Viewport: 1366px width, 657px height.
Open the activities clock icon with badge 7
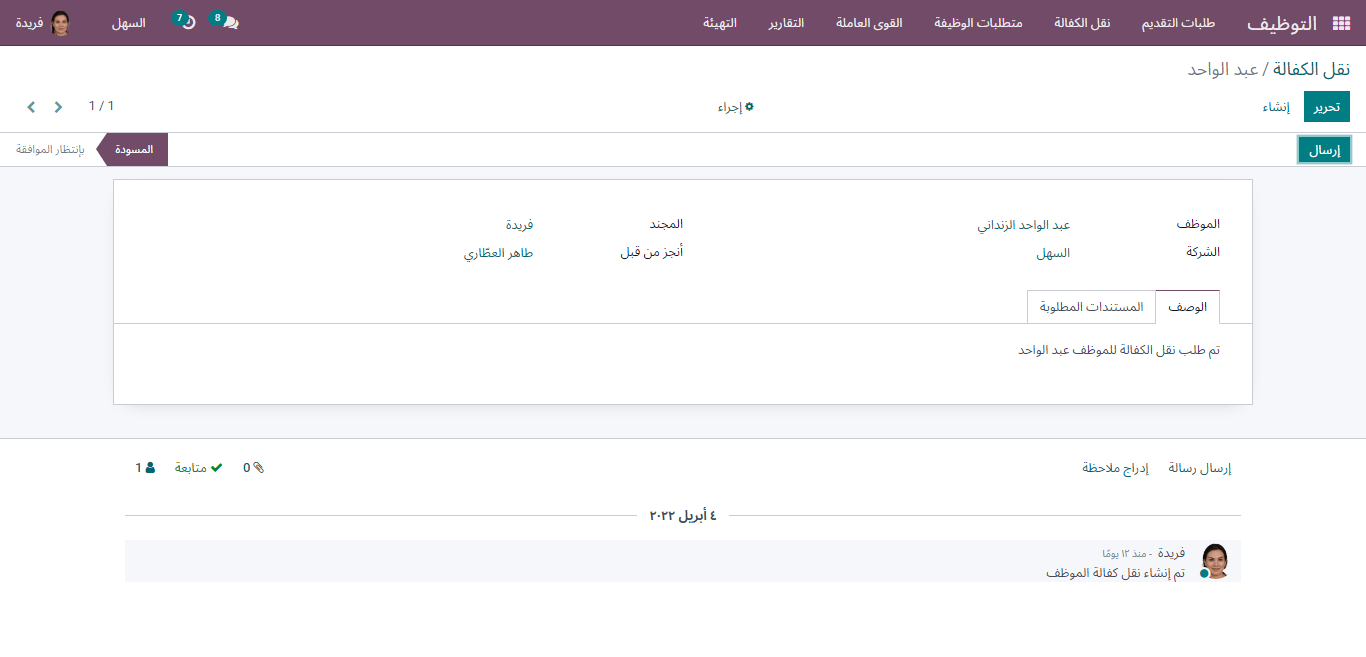click(189, 23)
